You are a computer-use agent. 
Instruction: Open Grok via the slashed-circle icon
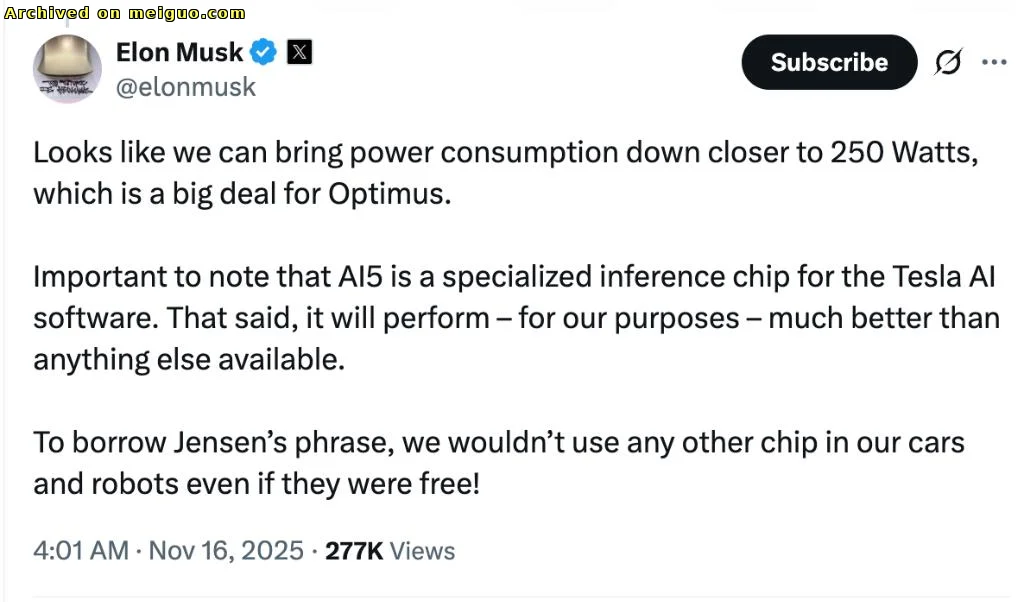(x=947, y=62)
